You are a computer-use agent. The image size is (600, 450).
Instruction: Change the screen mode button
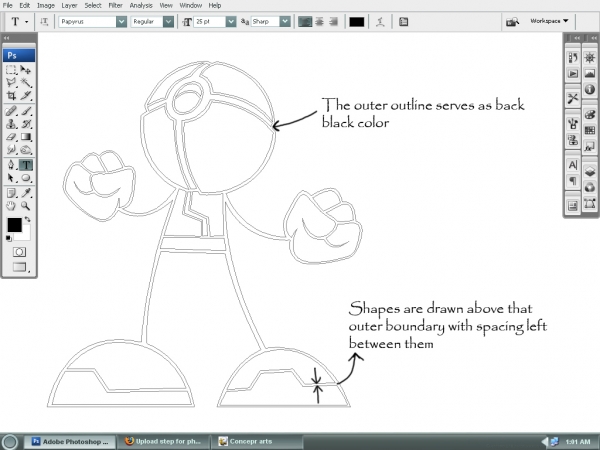click(x=19, y=267)
